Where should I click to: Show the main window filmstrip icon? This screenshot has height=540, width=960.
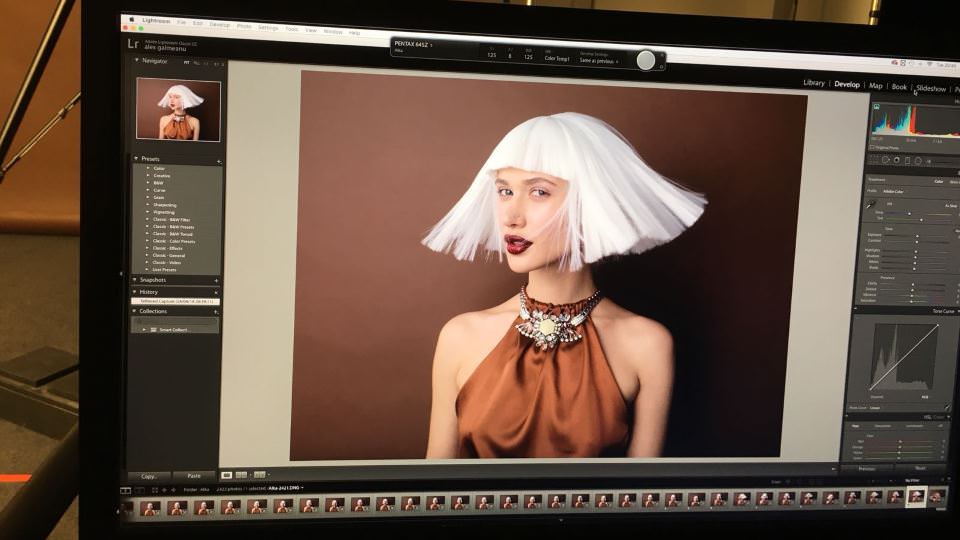126,490
